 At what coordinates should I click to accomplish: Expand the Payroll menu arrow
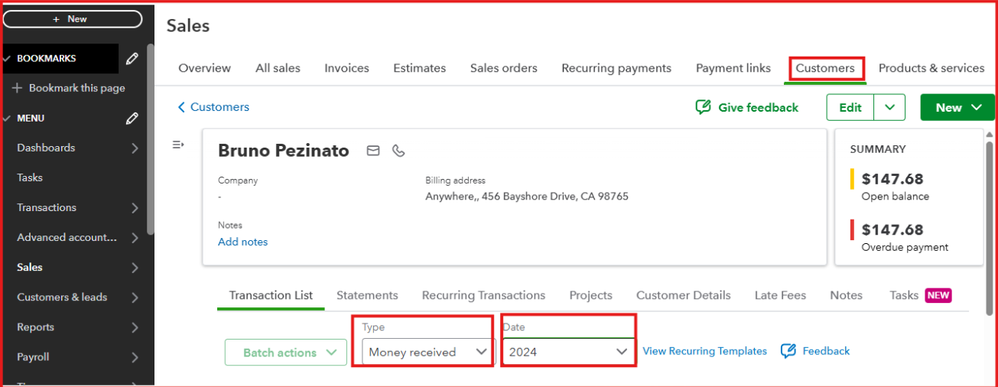(x=134, y=358)
